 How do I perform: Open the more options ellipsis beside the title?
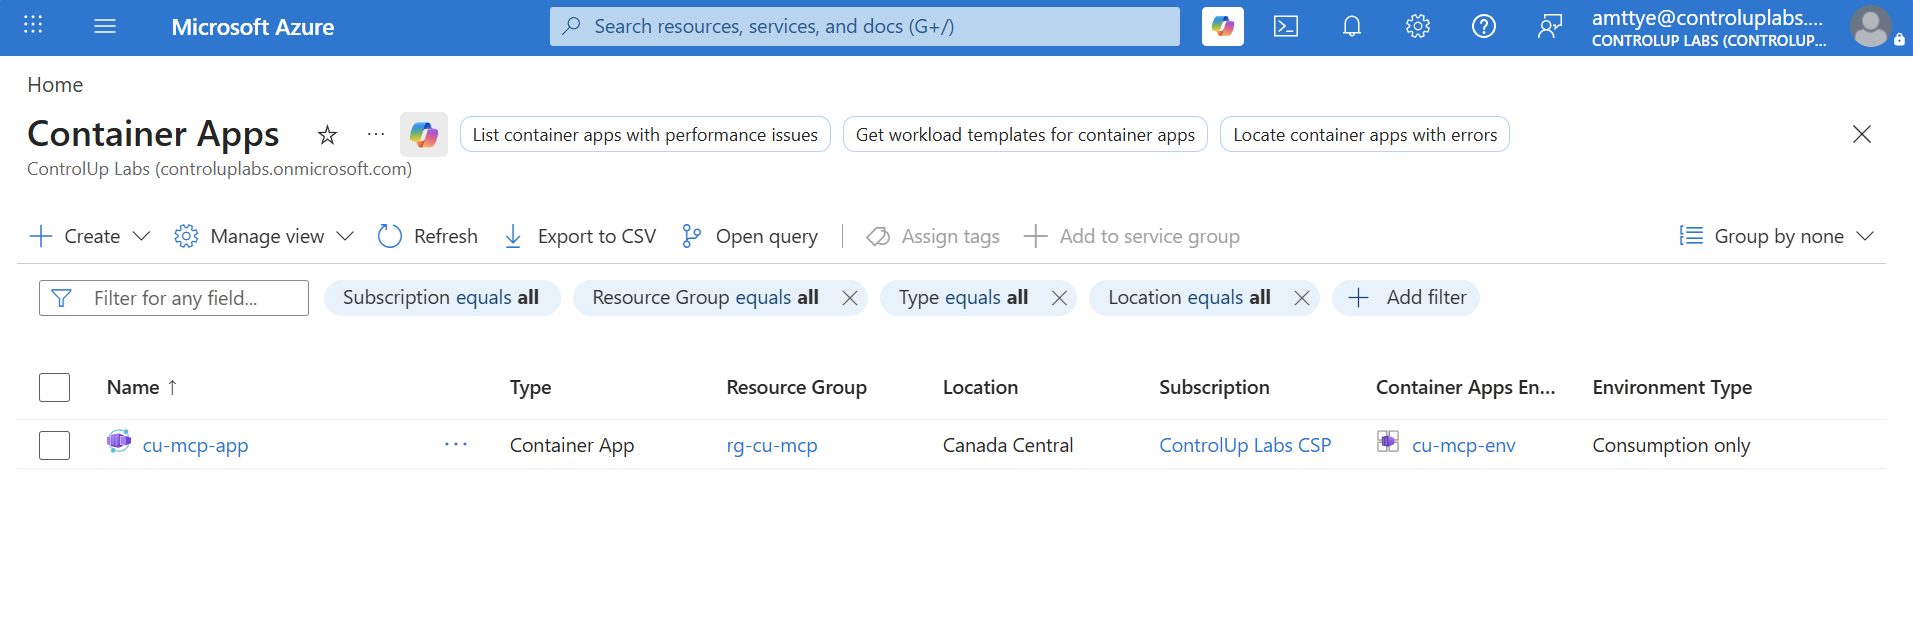(x=376, y=134)
